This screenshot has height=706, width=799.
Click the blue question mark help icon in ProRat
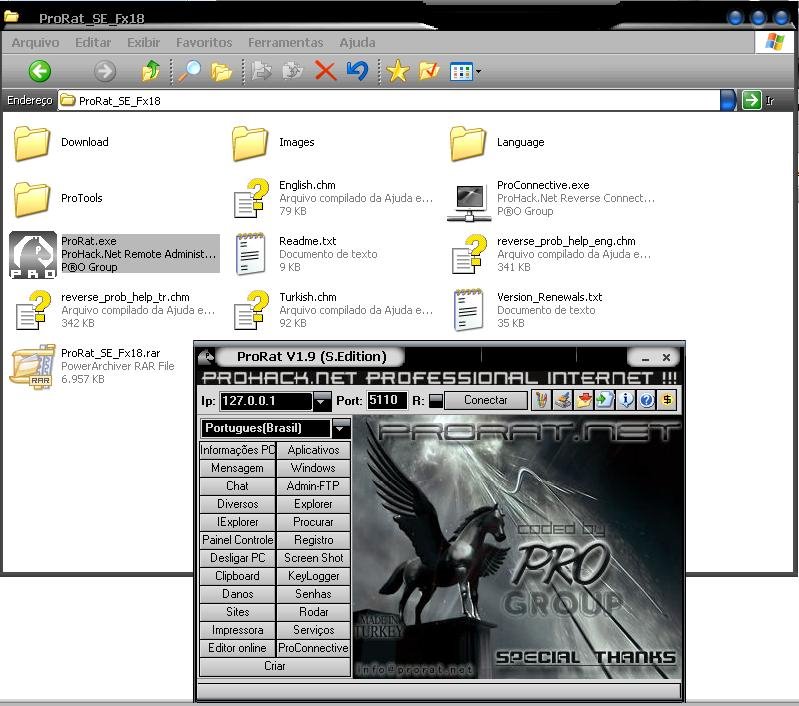tap(647, 400)
